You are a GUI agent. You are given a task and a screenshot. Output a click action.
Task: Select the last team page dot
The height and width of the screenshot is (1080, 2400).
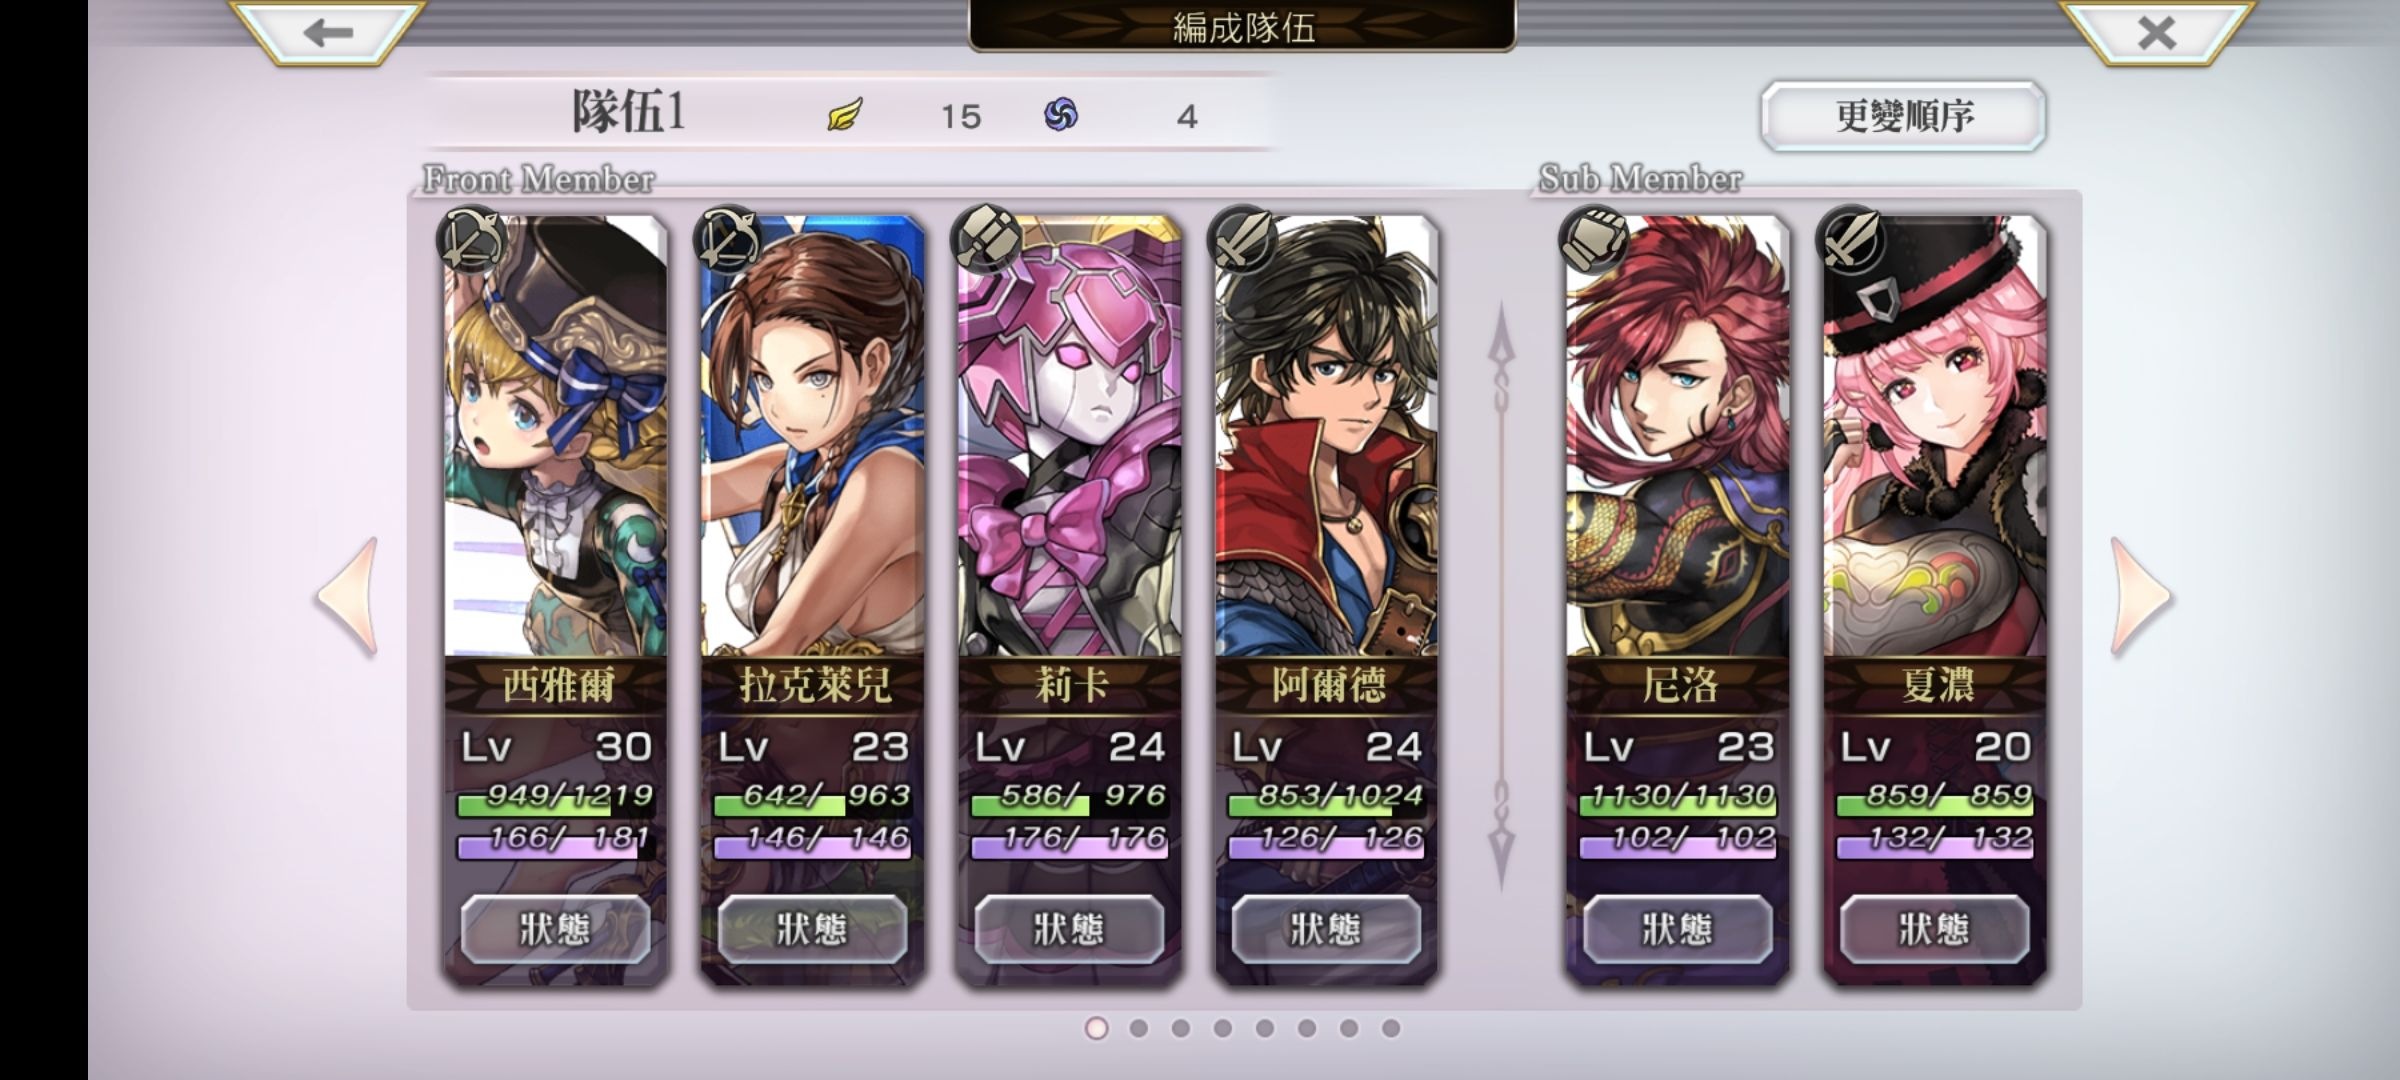click(x=1391, y=1028)
